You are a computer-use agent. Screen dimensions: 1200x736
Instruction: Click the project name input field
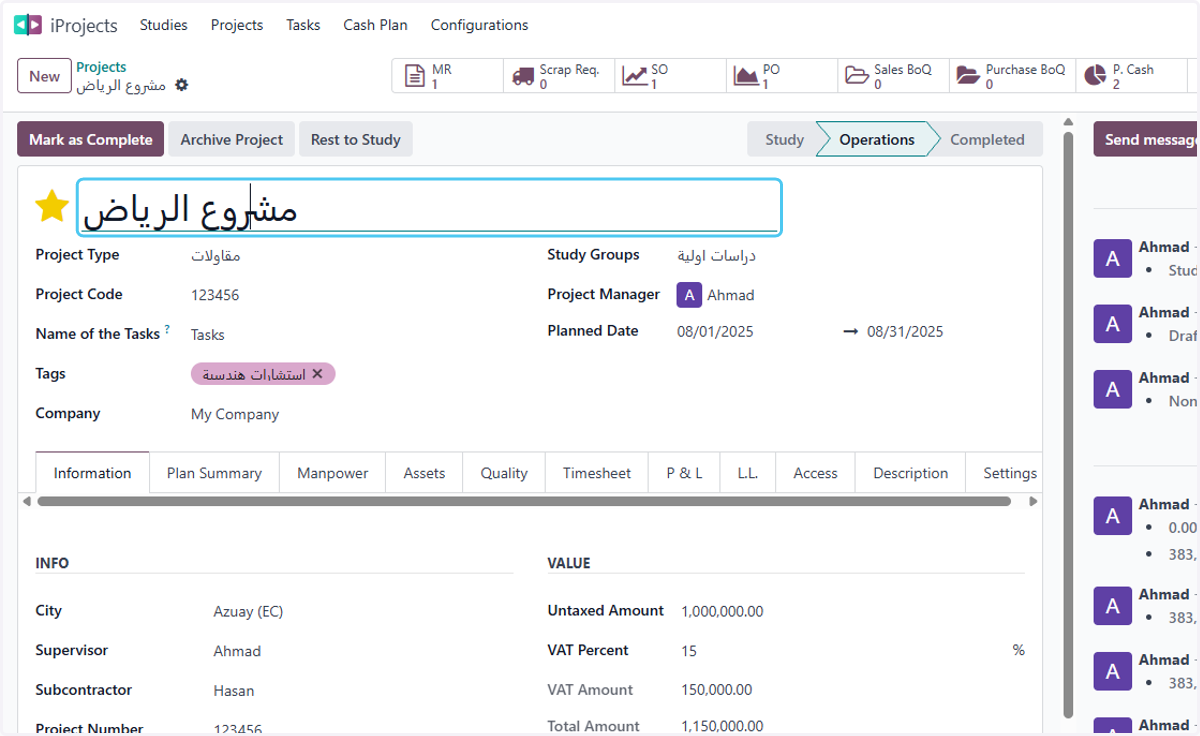pos(429,208)
